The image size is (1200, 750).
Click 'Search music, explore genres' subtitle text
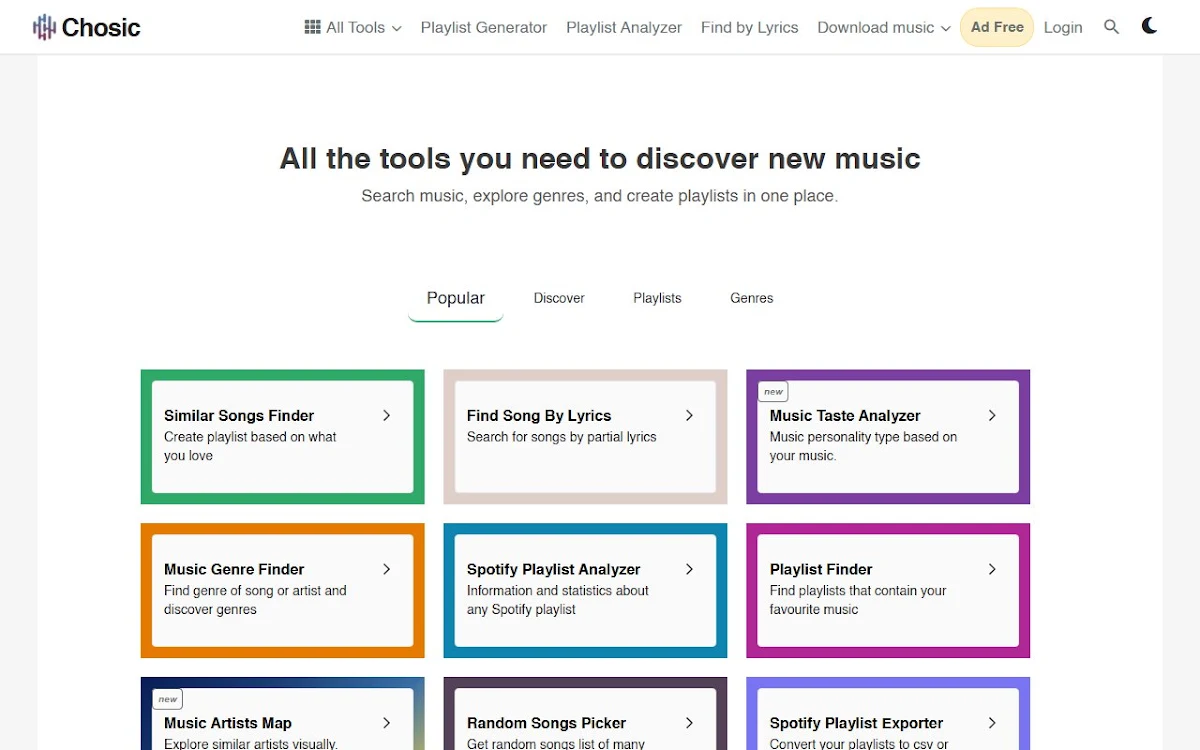point(600,196)
